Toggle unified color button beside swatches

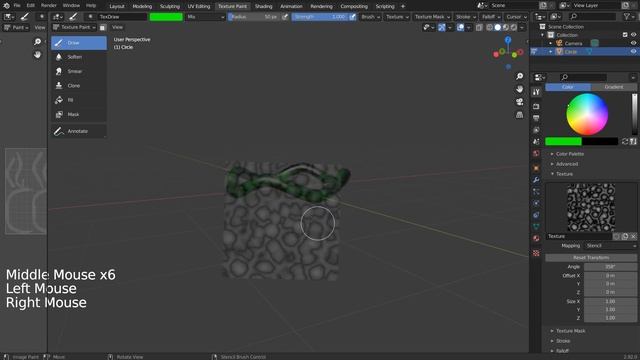[x=633, y=141]
